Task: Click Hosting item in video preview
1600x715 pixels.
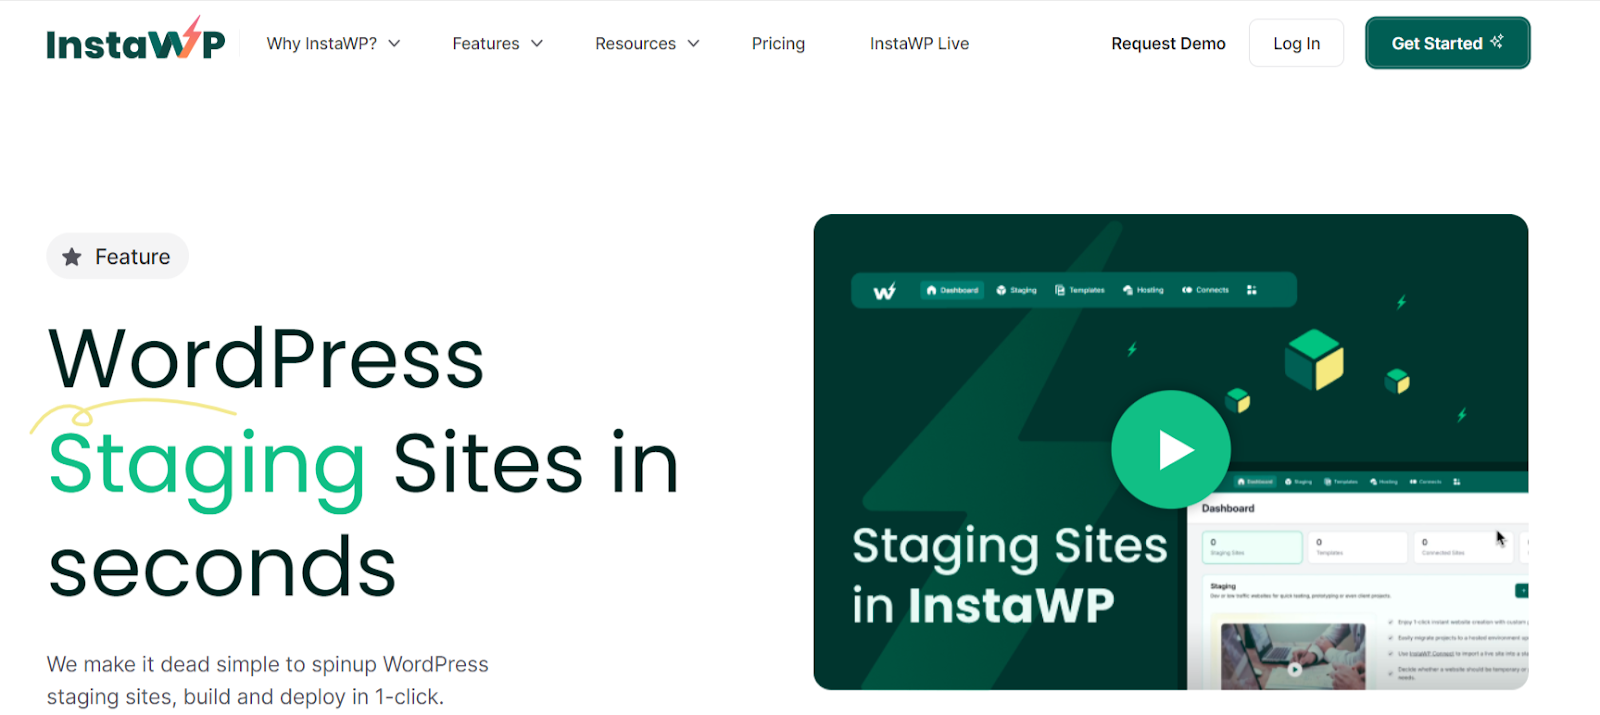Action: pos(1143,290)
